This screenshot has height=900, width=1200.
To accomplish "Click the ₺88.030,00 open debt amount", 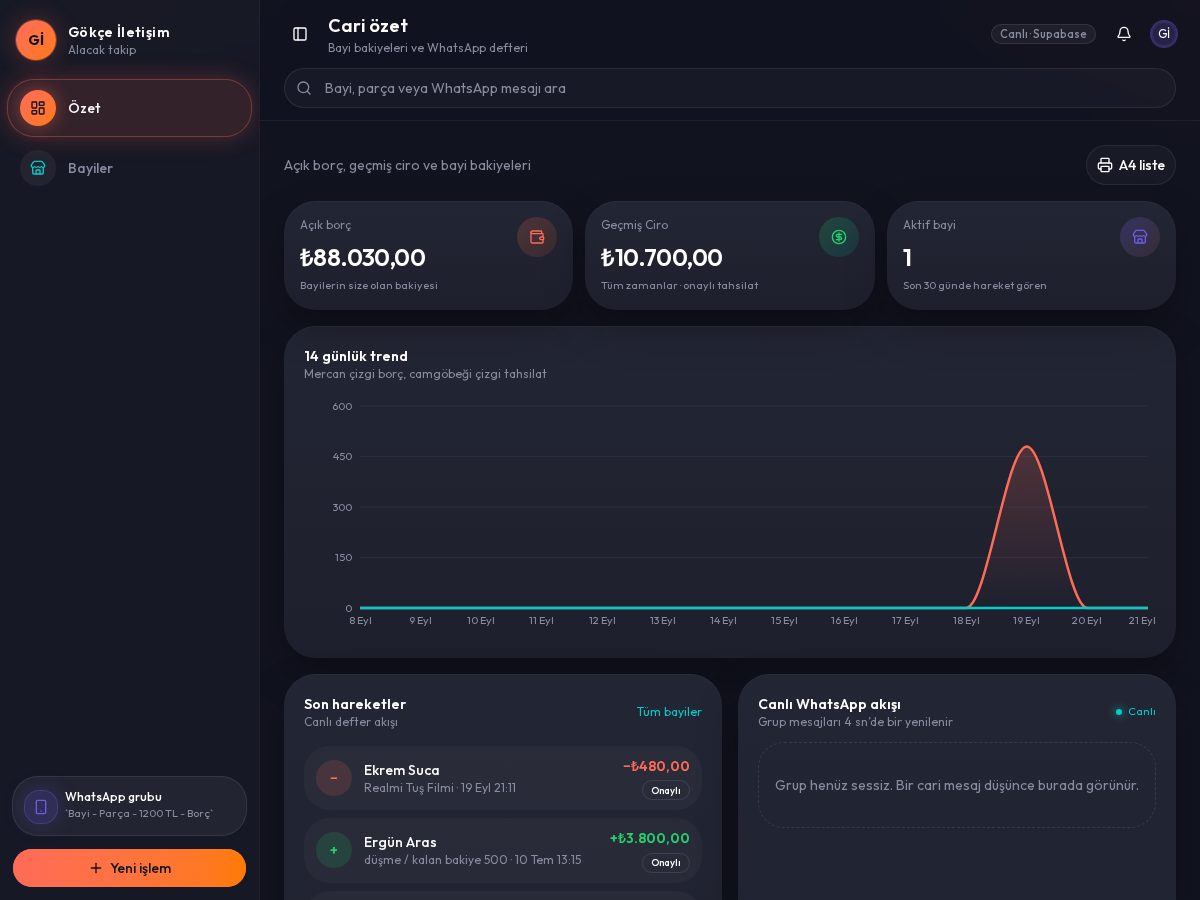I will pyautogui.click(x=363, y=257).
